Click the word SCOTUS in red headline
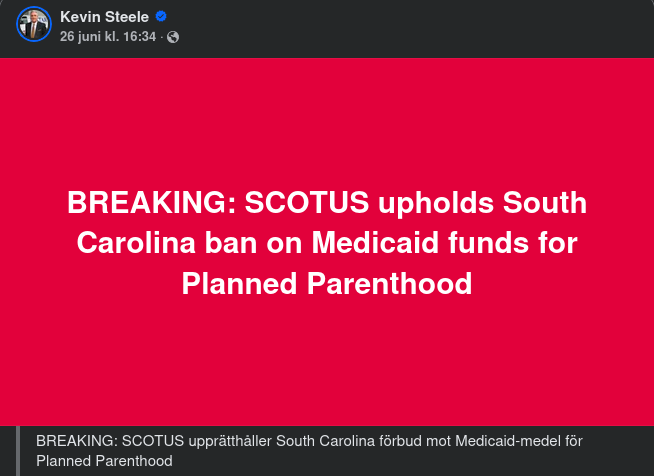This screenshot has height=476, width=654. coord(310,203)
